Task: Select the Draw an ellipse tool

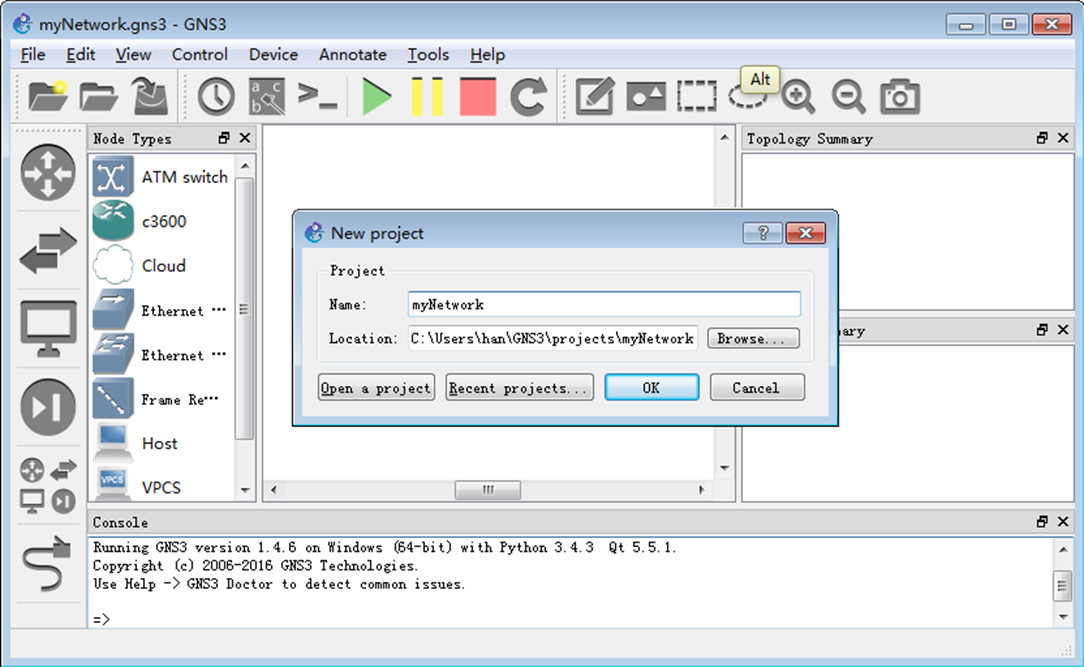Action: coord(747,98)
